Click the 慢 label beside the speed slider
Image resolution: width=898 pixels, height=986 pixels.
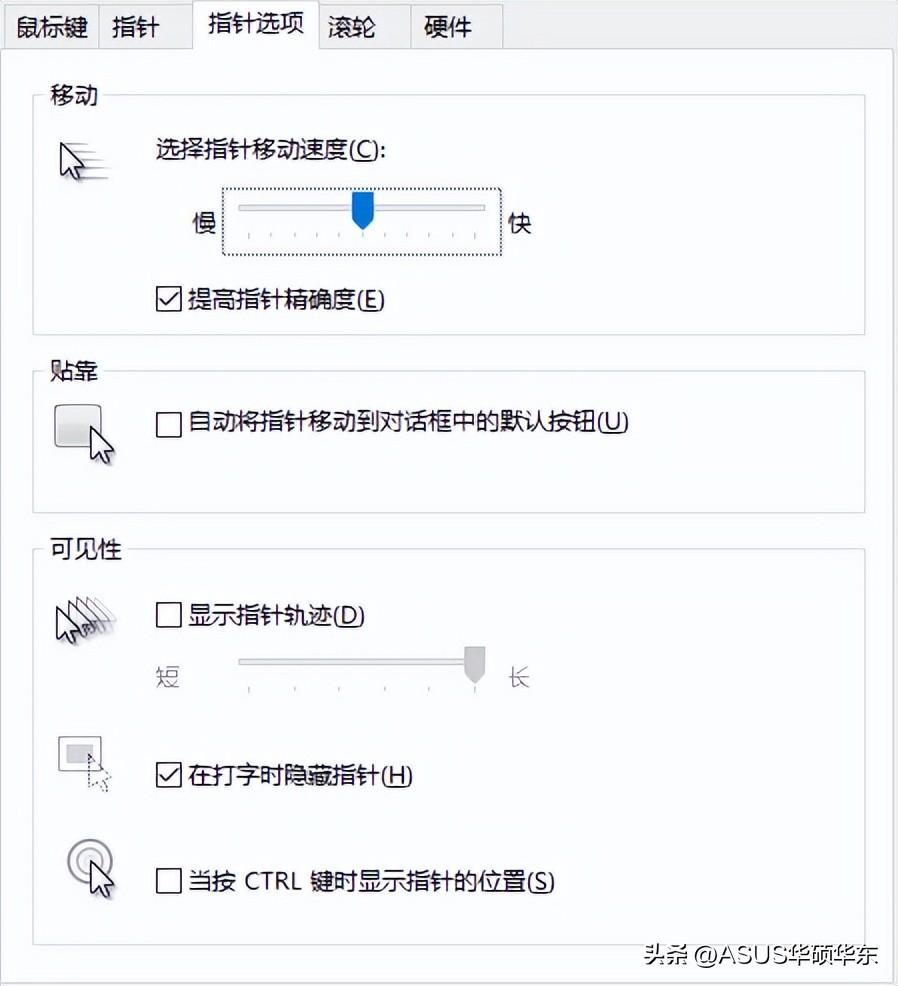pyautogui.click(x=203, y=223)
